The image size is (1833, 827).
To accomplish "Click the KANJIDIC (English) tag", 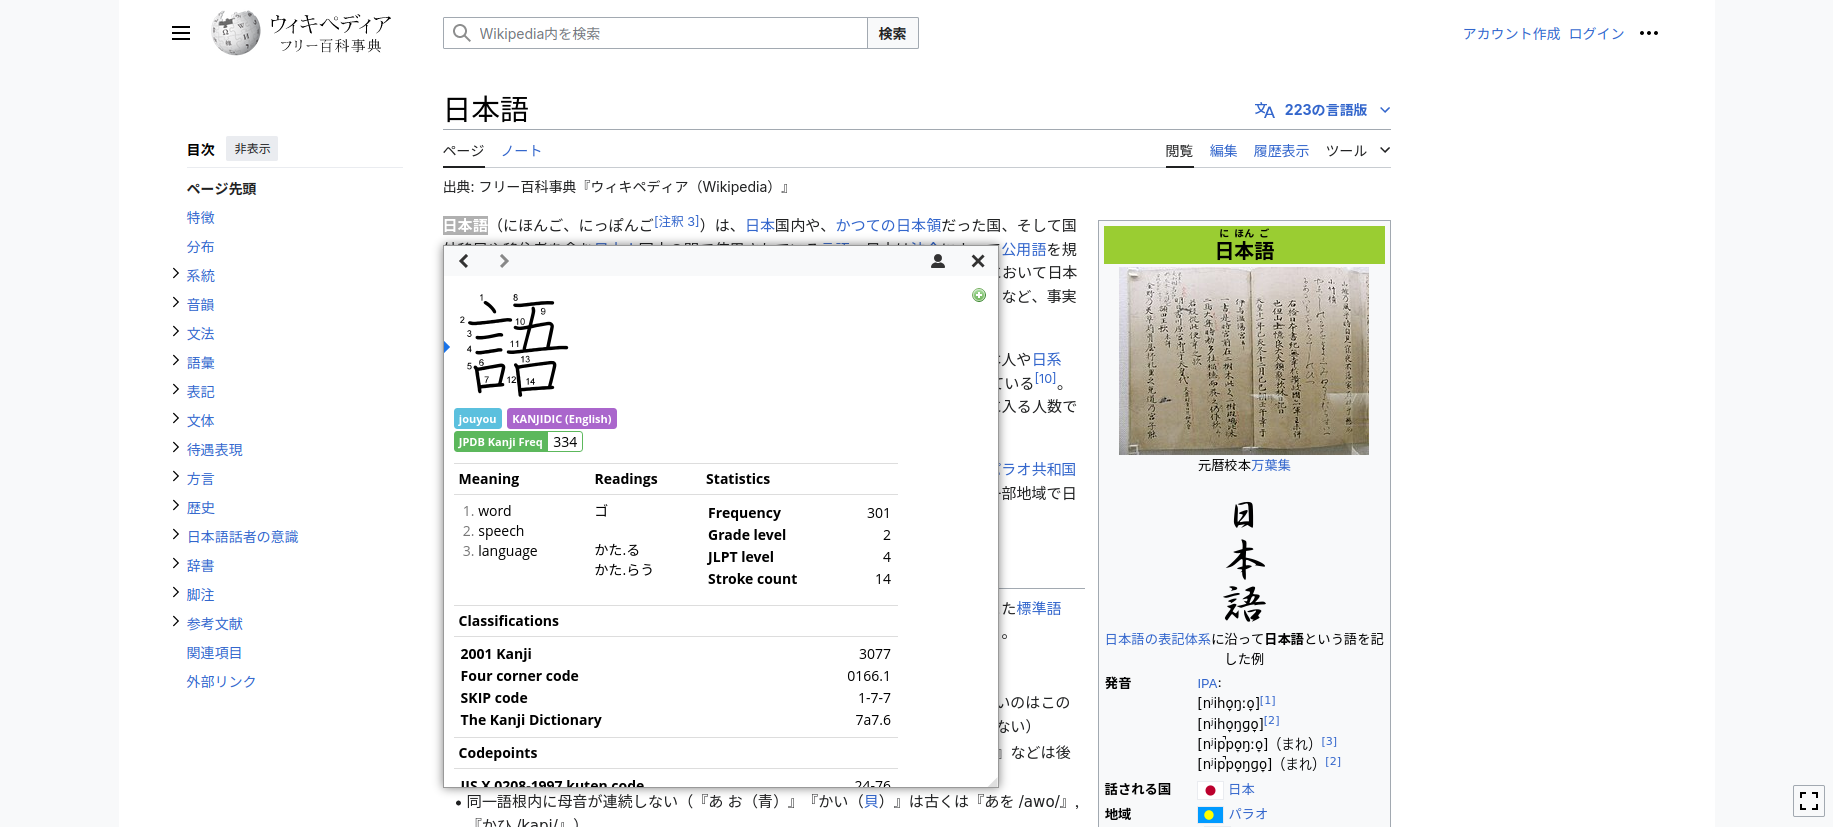I will click(x=561, y=419).
